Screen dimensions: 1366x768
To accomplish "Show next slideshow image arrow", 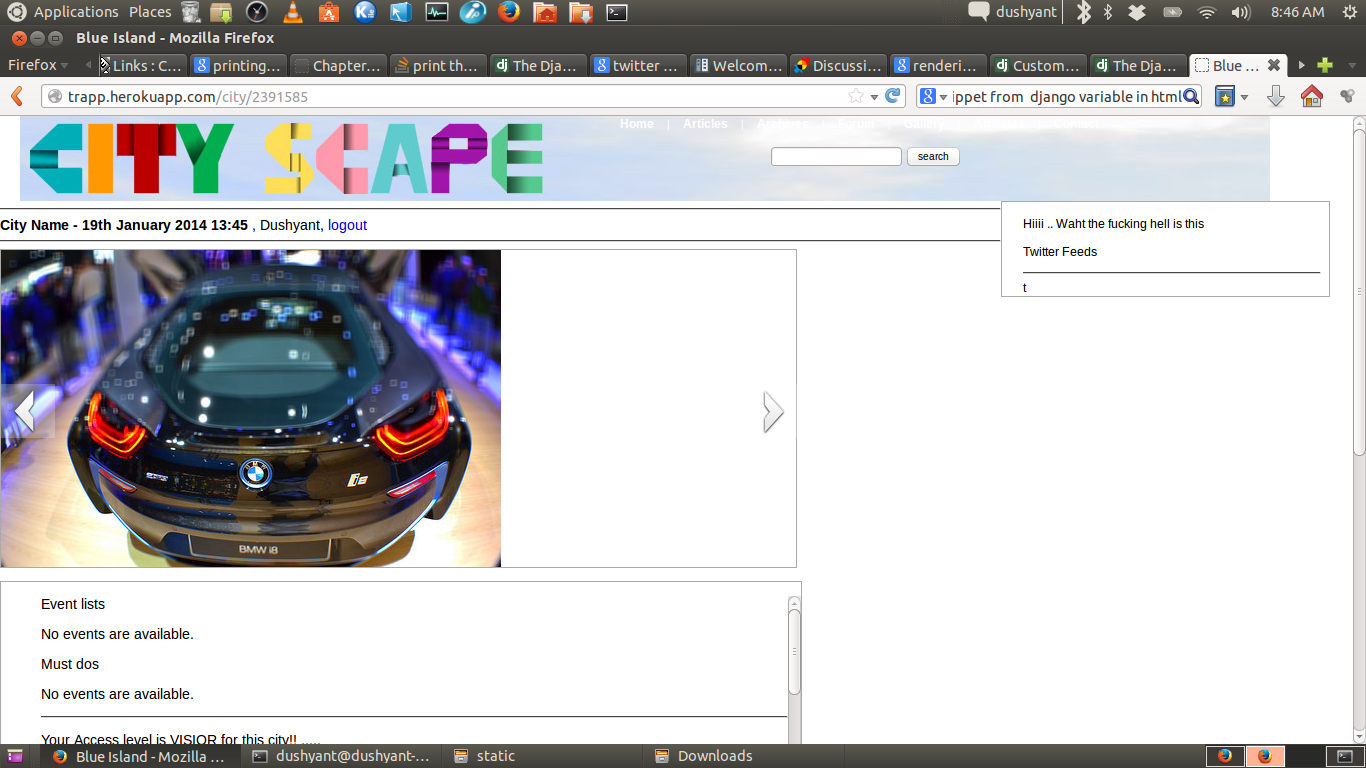I will tap(773, 411).
